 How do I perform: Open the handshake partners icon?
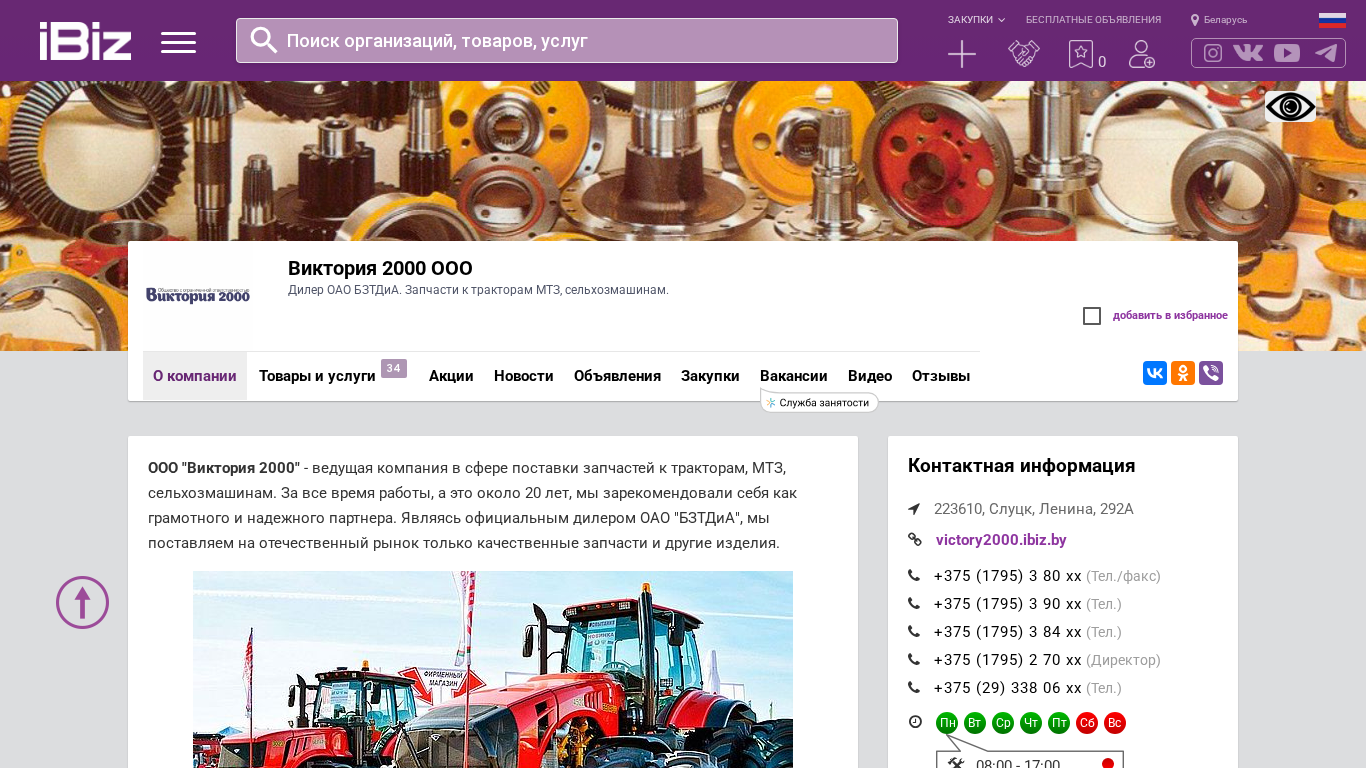1023,54
